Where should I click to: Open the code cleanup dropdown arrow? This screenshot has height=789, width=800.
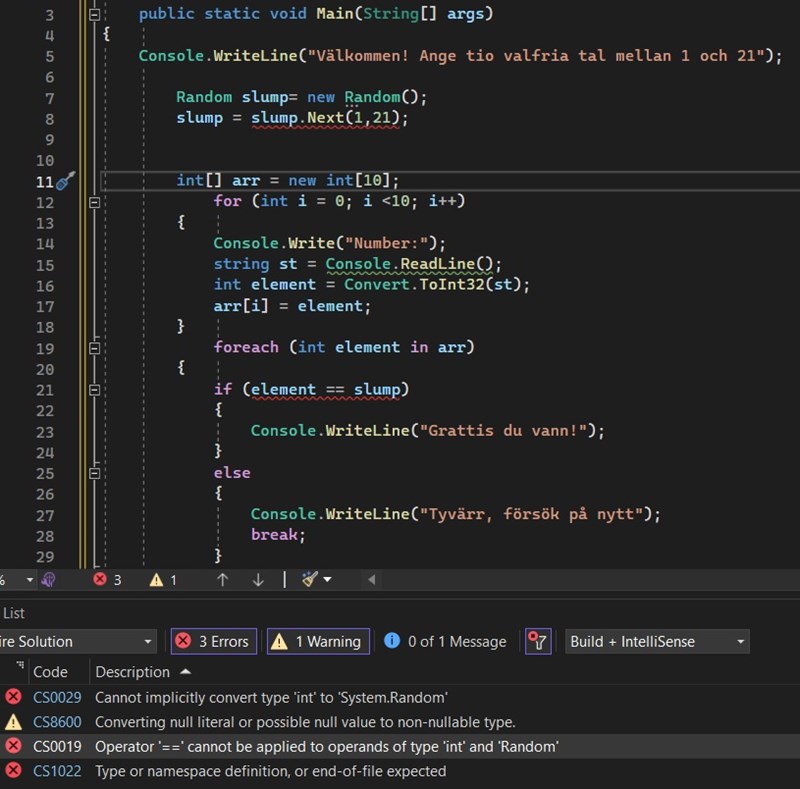tap(327, 580)
